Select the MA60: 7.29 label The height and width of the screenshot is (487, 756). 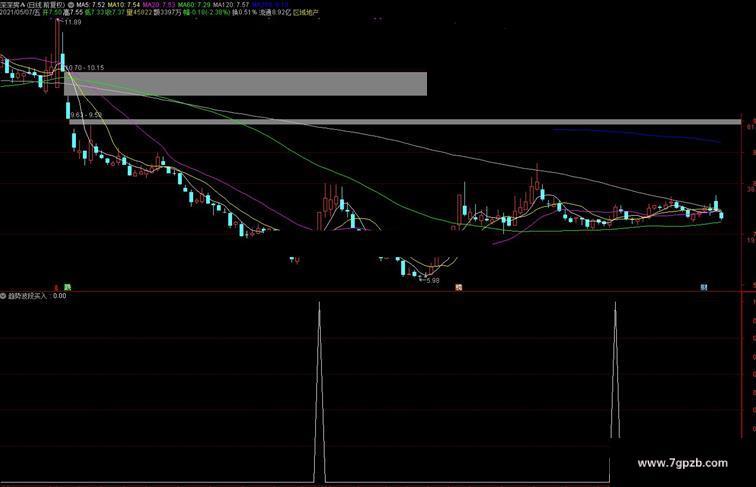tap(194, 4)
